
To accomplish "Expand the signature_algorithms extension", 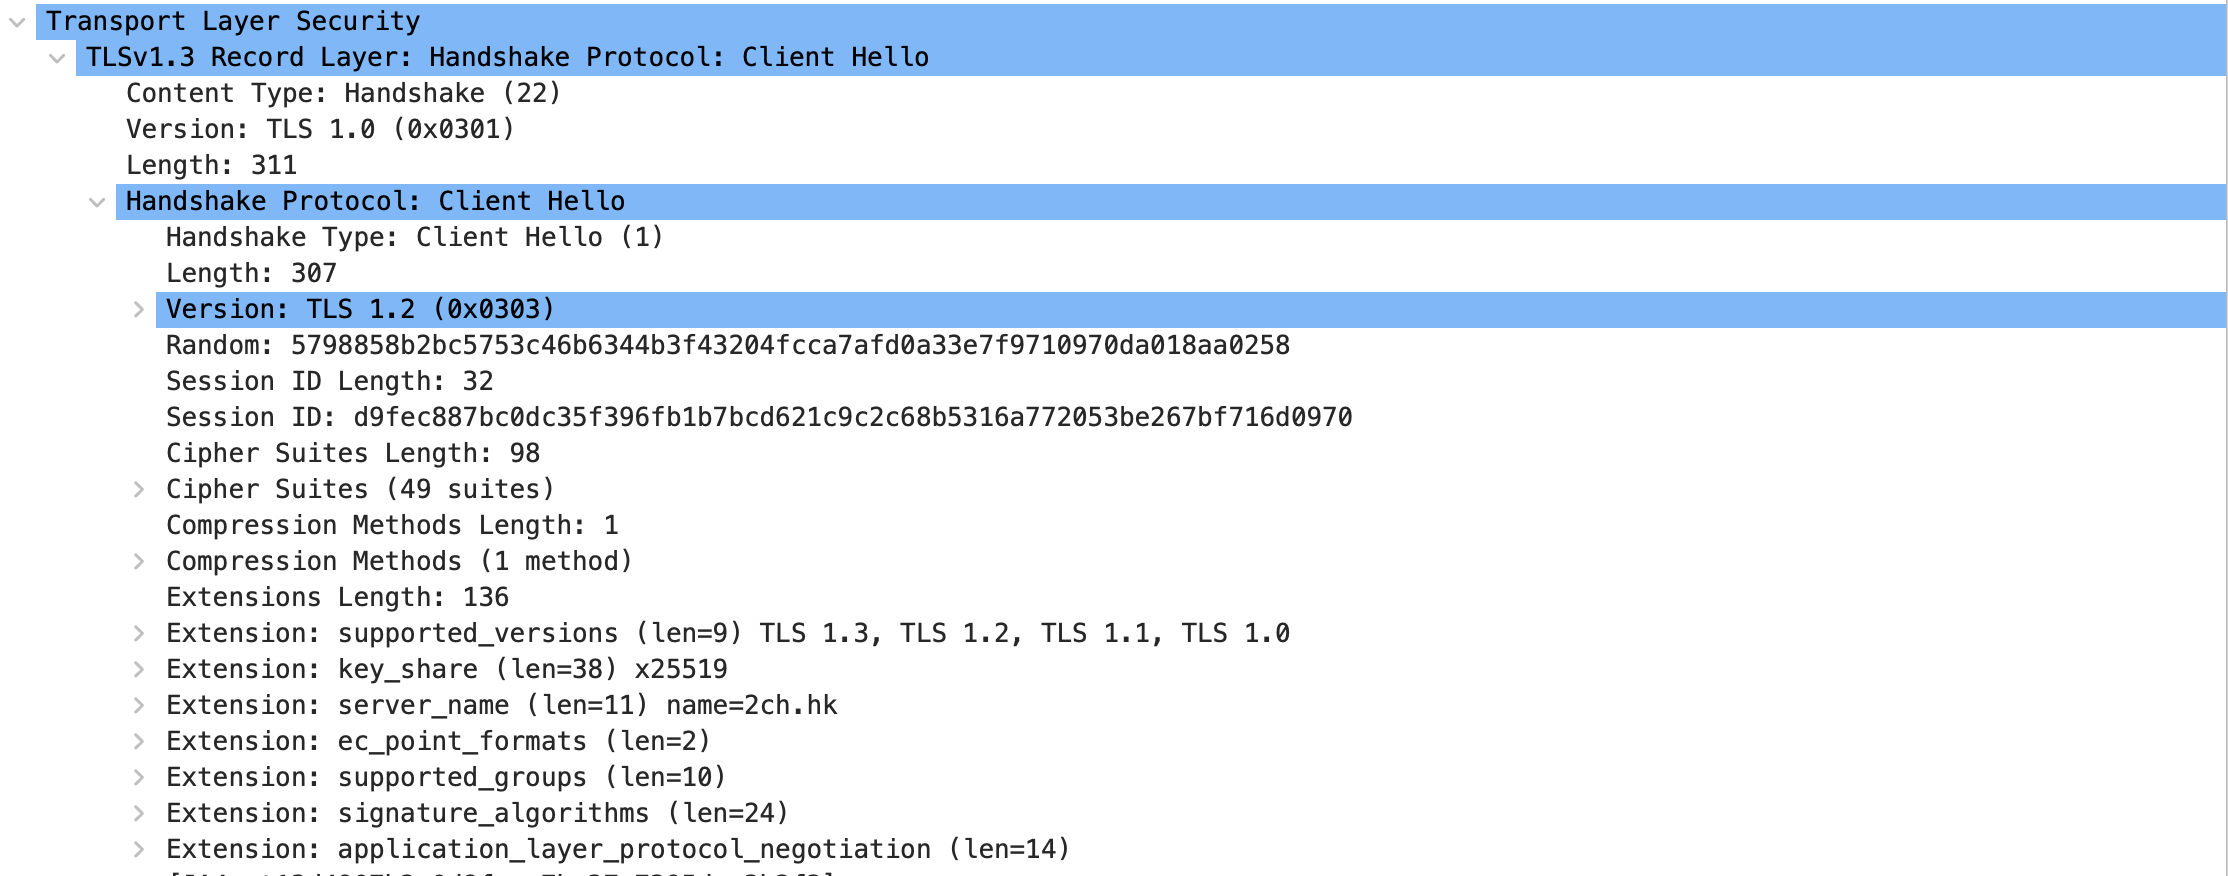I will tap(139, 814).
